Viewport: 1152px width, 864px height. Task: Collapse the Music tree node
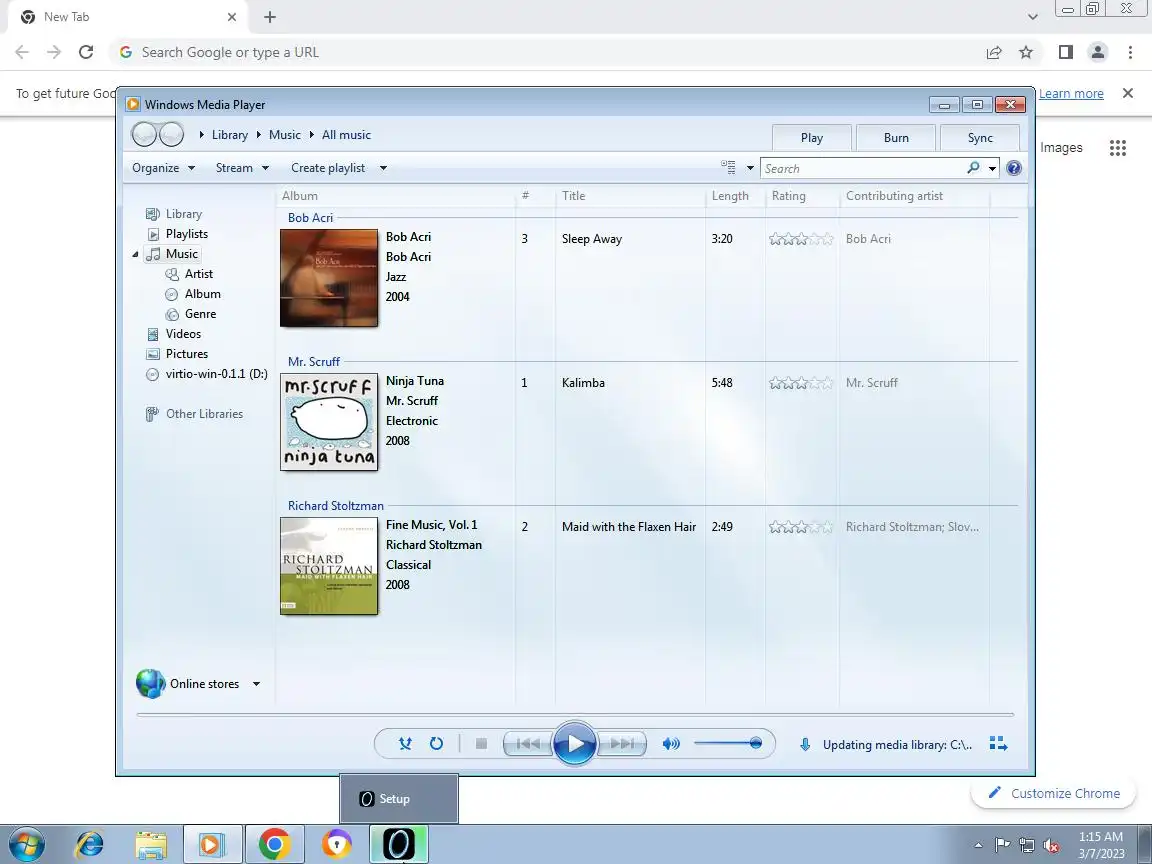click(135, 254)
